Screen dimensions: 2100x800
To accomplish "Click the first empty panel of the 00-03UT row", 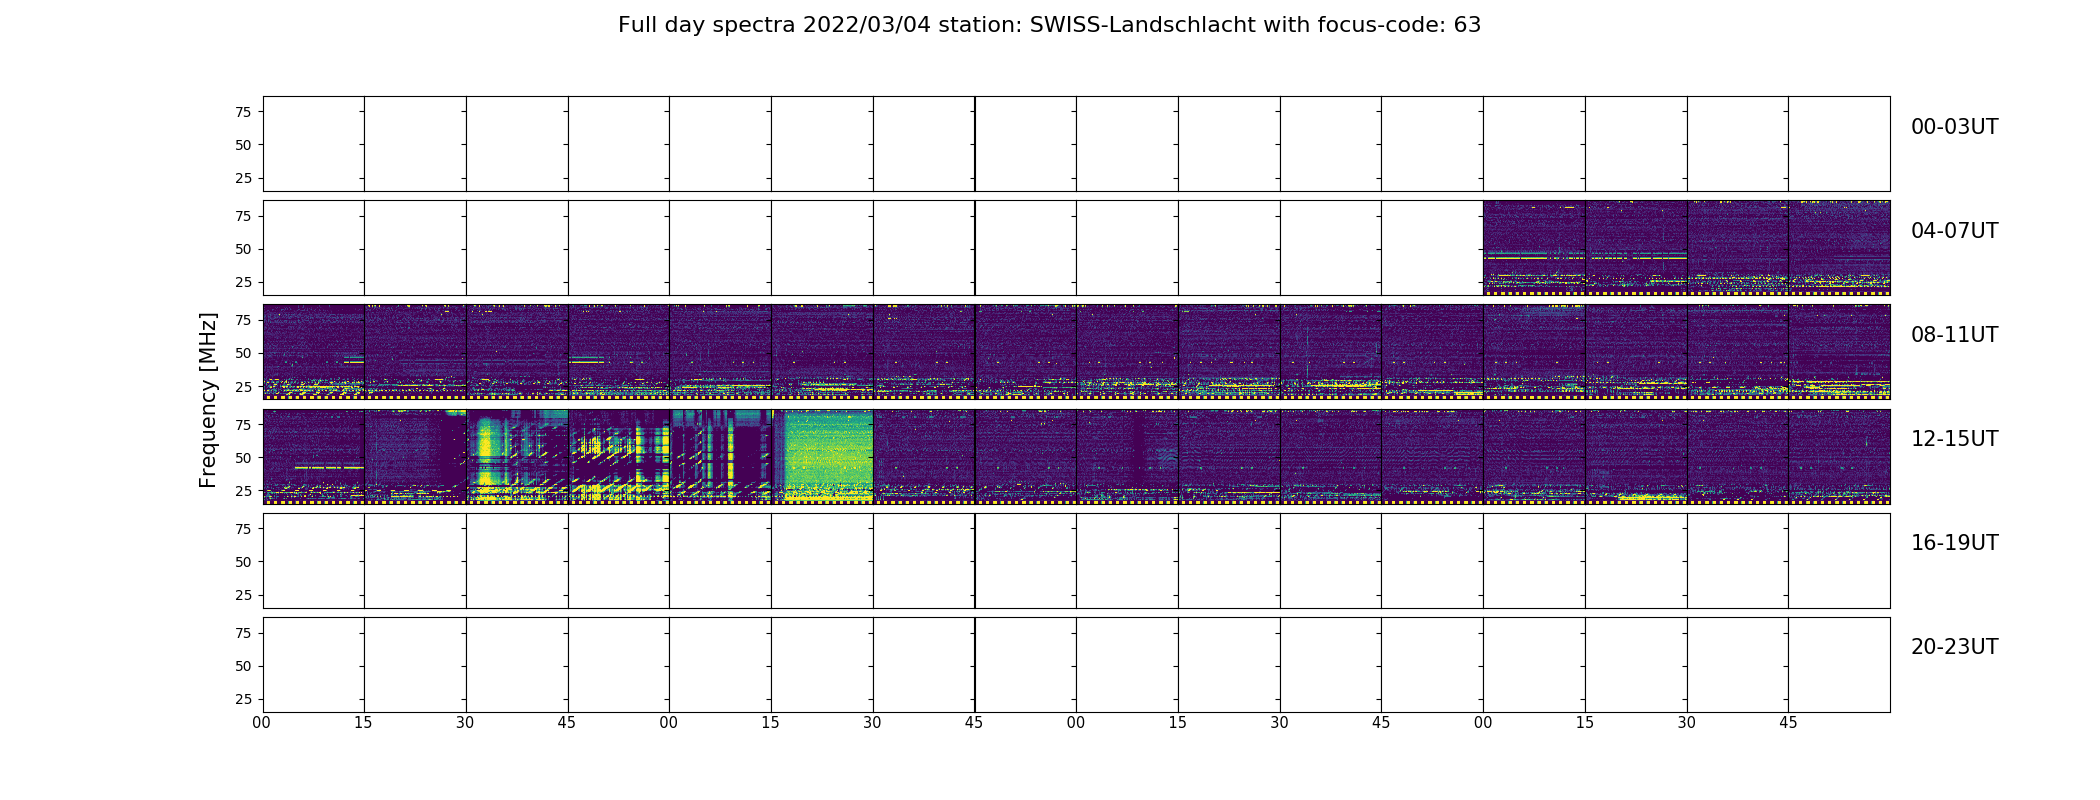I will click(314, 144).
